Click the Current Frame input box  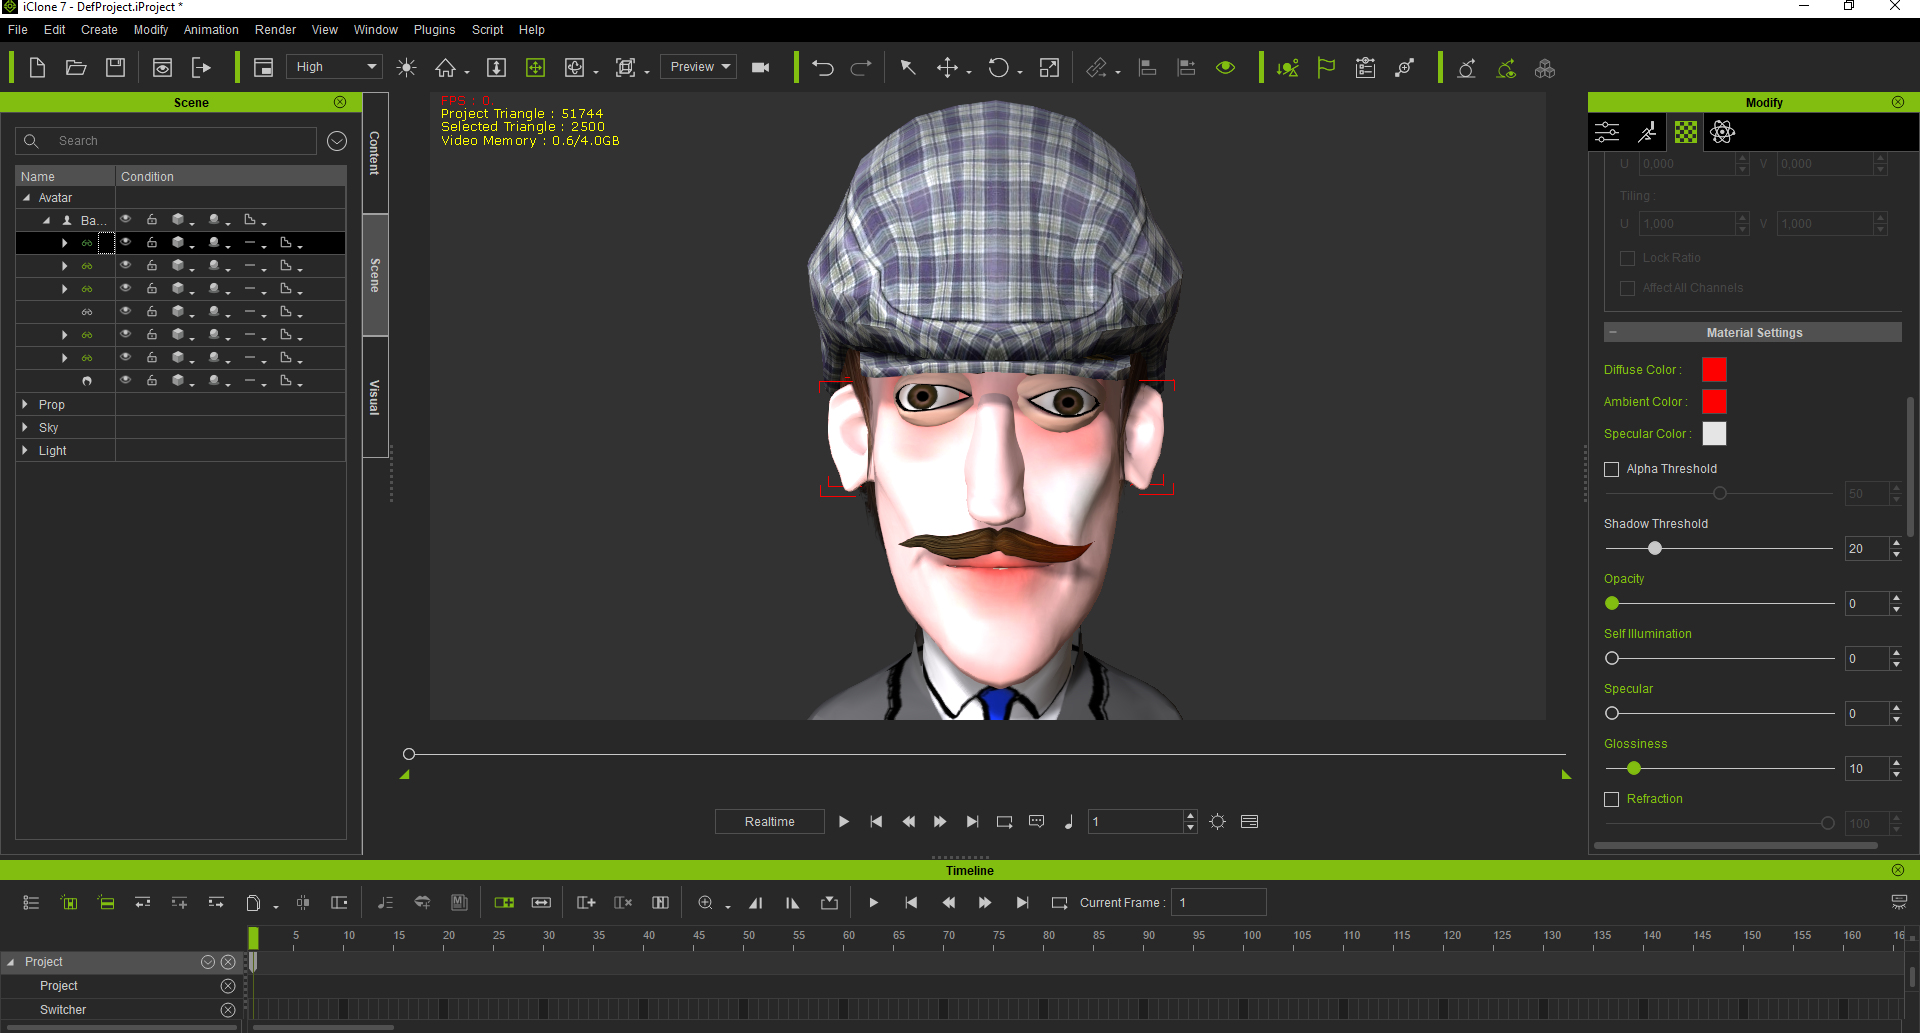click(x=1218, y=903)
